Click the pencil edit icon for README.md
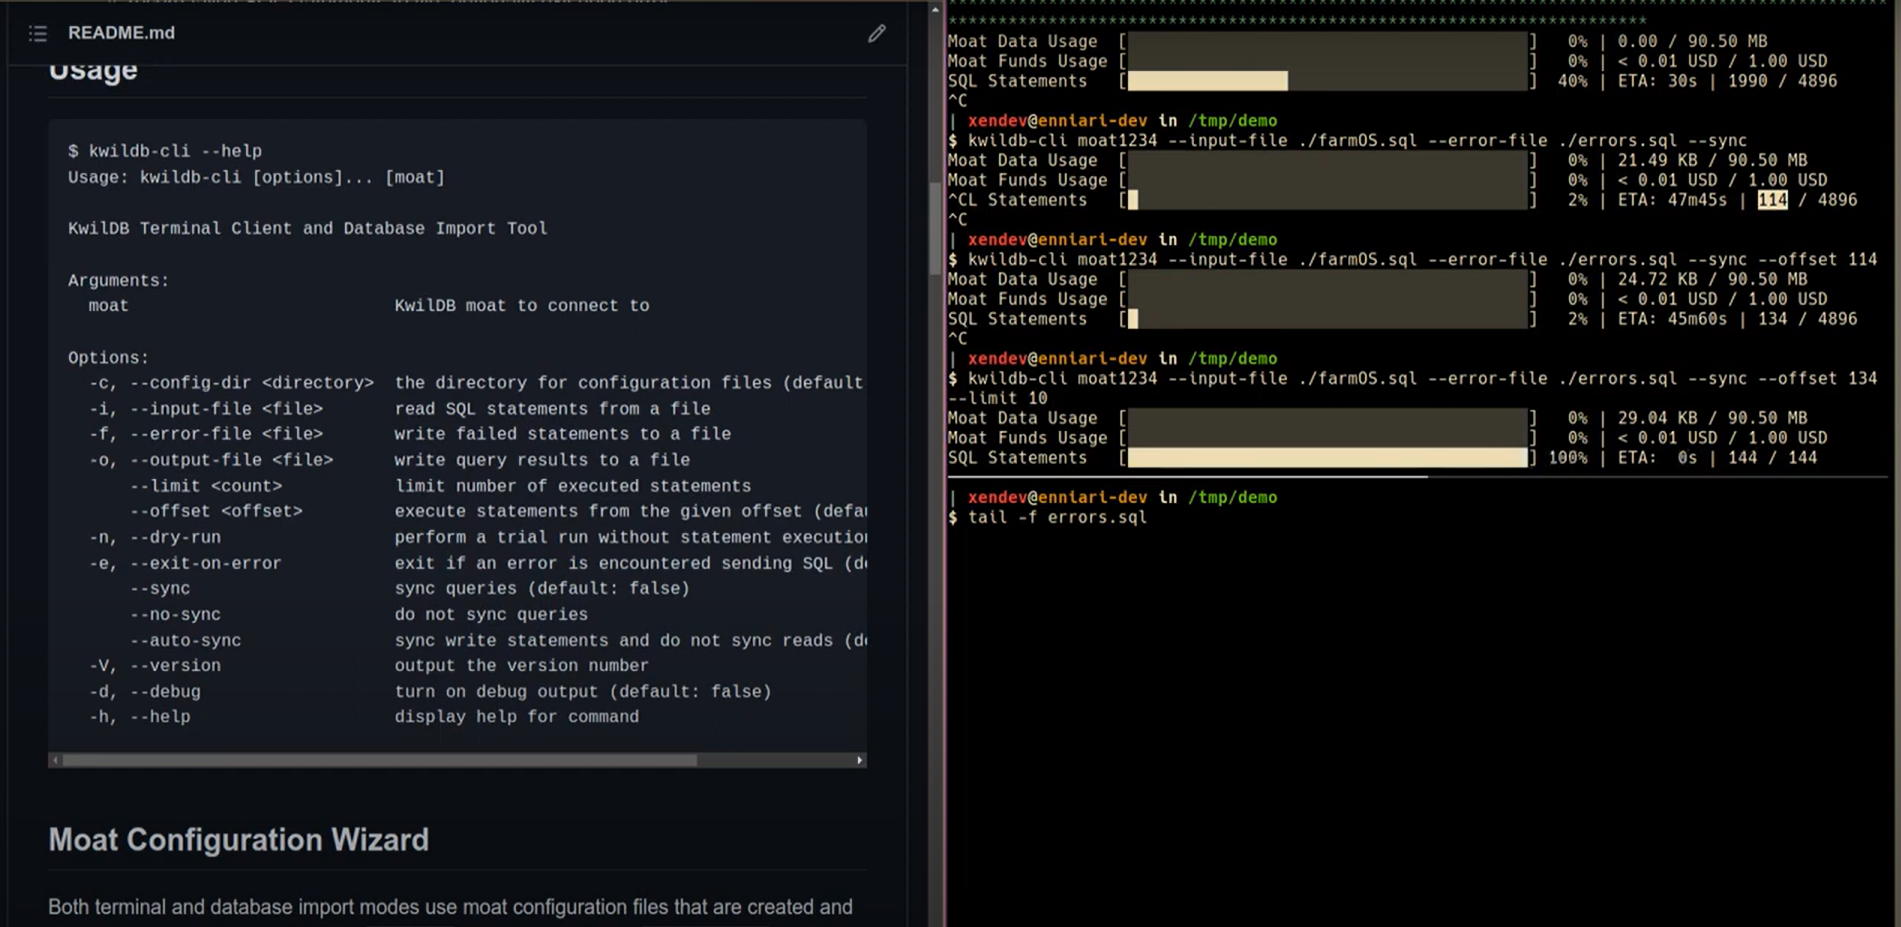1901x927 pixels. (877, 34)
